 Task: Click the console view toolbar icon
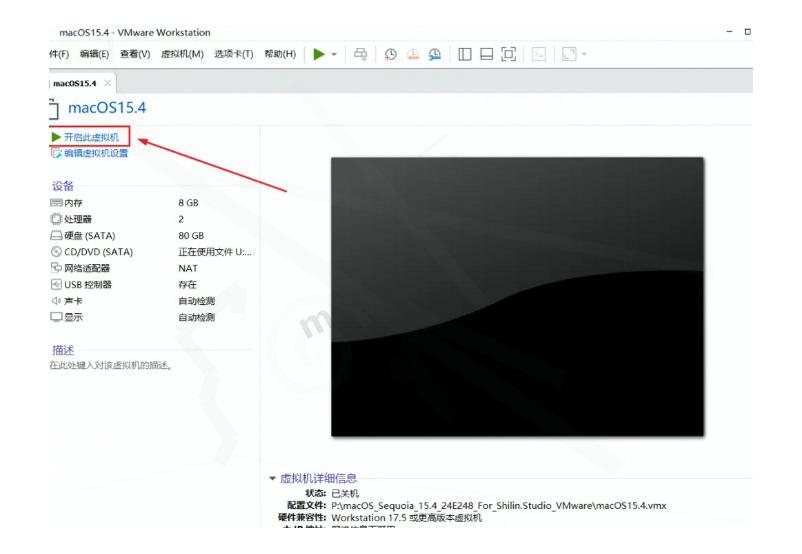coord(539,54)
